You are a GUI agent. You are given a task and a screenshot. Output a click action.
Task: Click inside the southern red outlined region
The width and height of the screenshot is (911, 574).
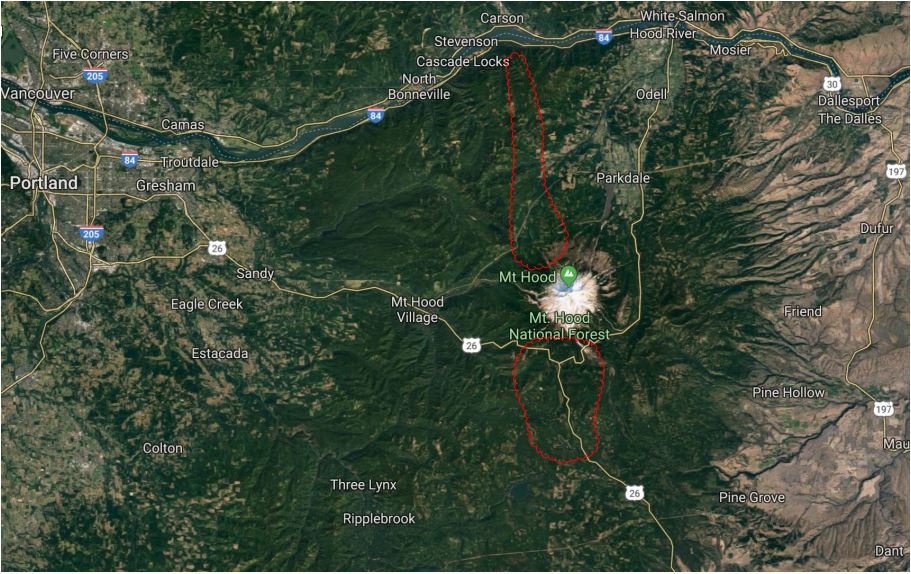coord(558,401)
